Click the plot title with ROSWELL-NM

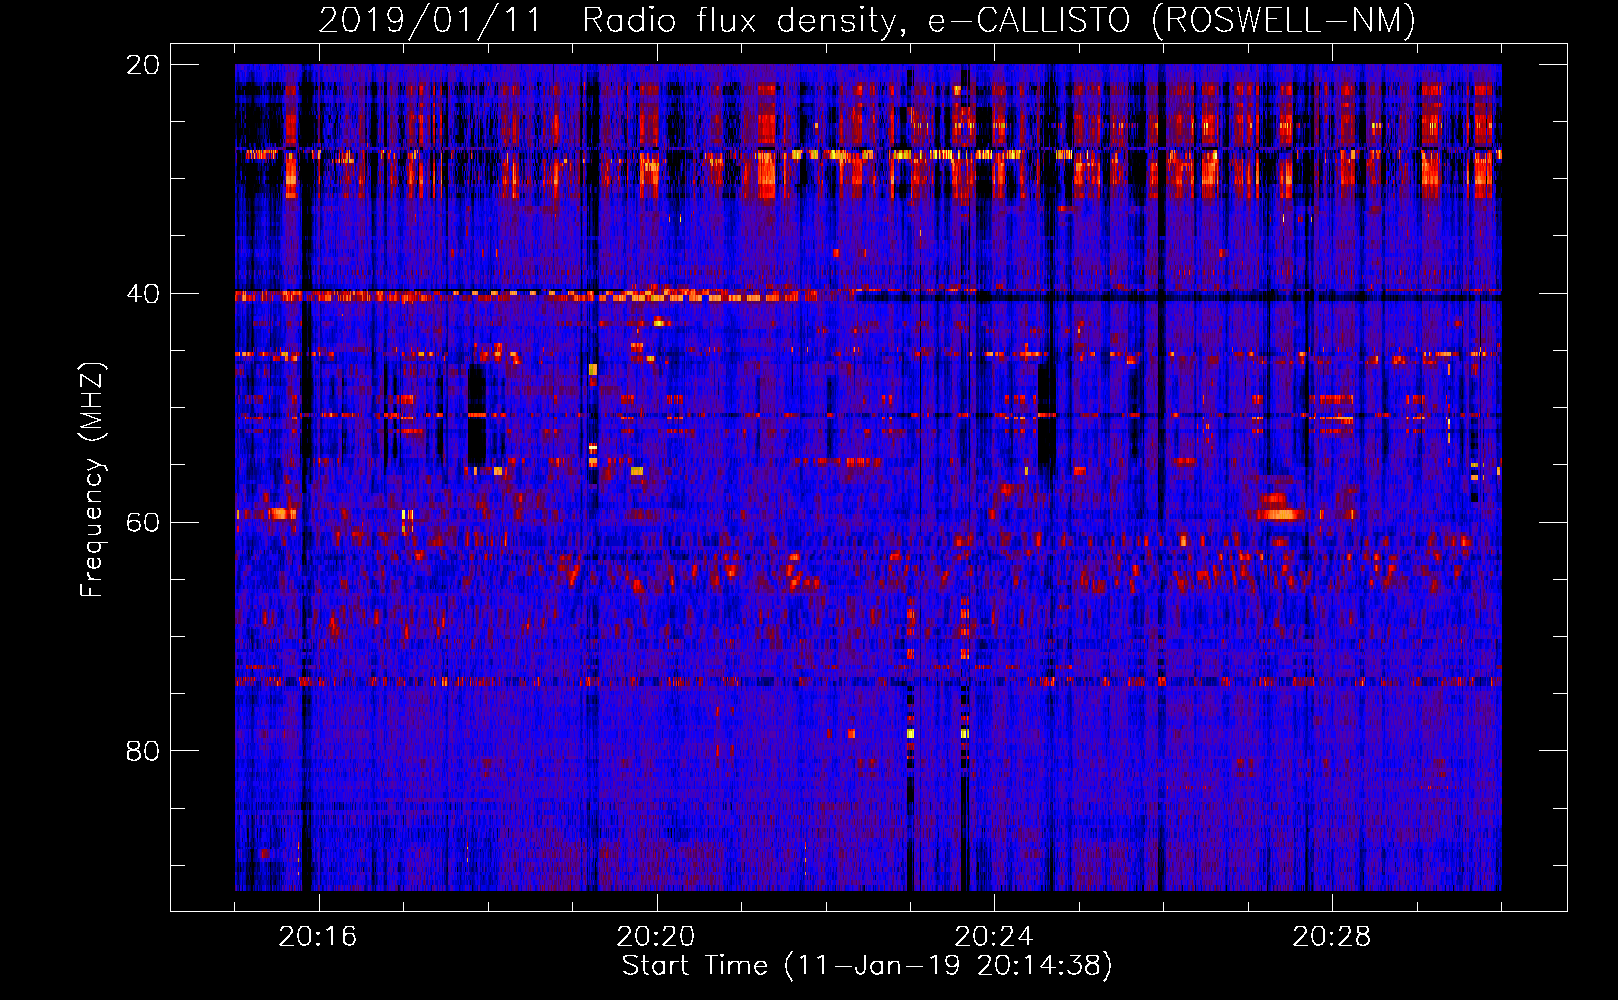867,20
